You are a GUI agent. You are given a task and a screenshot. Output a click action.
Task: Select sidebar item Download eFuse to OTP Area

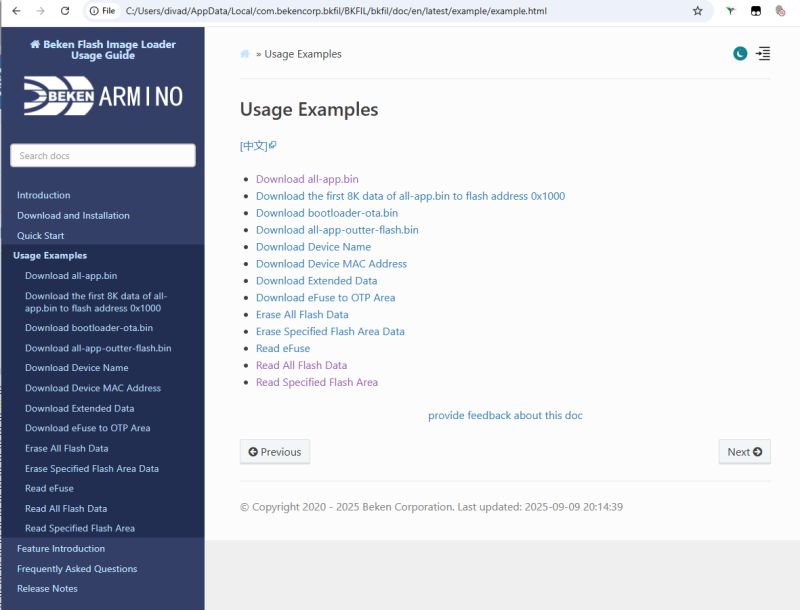[88, 428]
